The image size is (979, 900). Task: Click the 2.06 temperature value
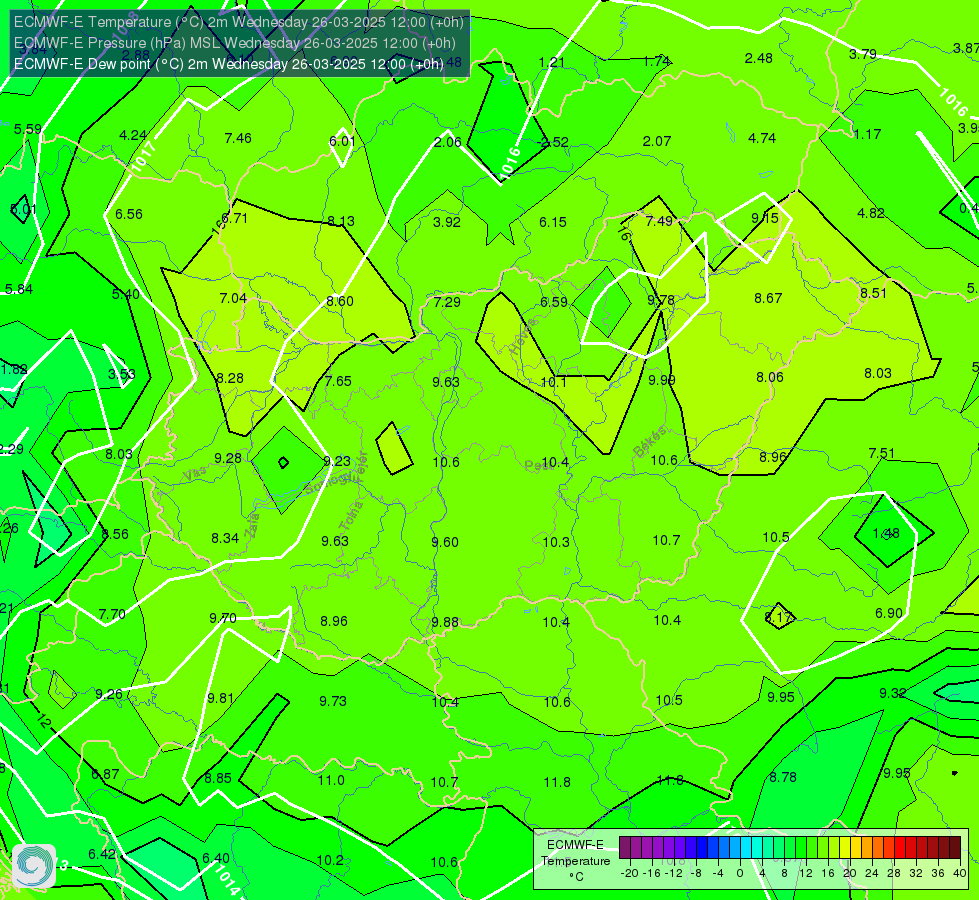(447, 142)
